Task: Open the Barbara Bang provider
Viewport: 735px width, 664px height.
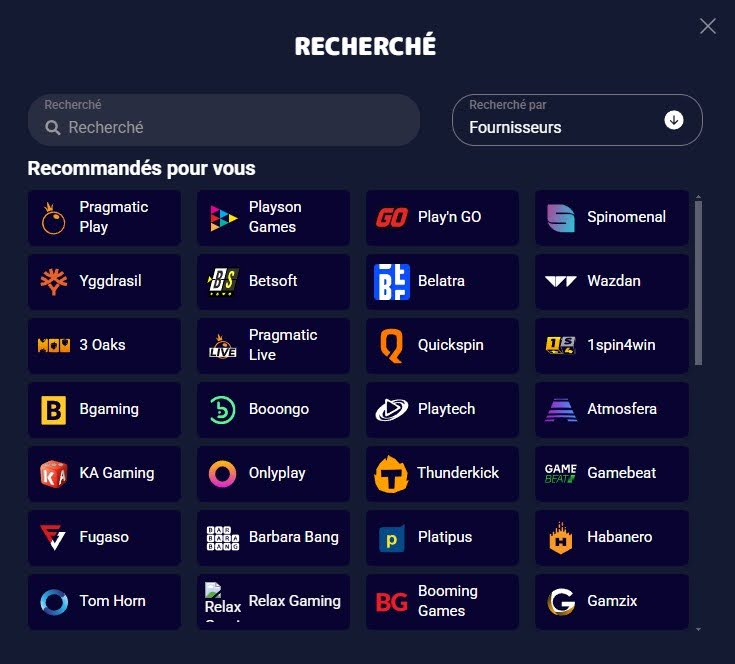Action: 273,537
